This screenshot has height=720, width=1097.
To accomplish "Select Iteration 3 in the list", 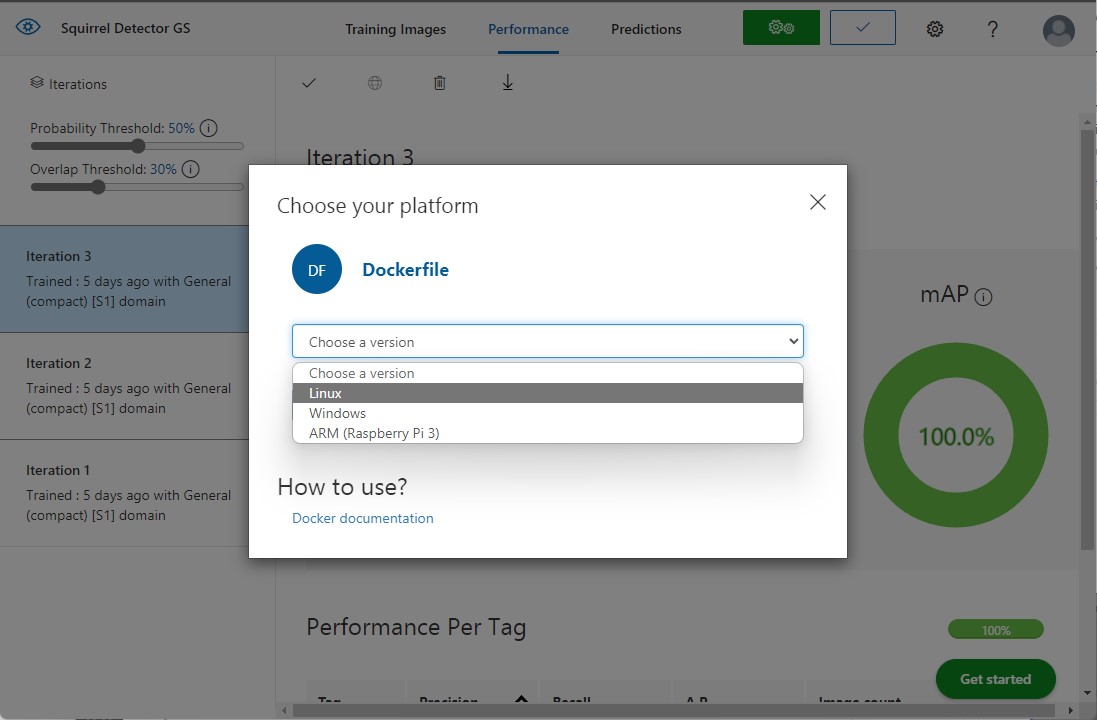I will 125,278.
